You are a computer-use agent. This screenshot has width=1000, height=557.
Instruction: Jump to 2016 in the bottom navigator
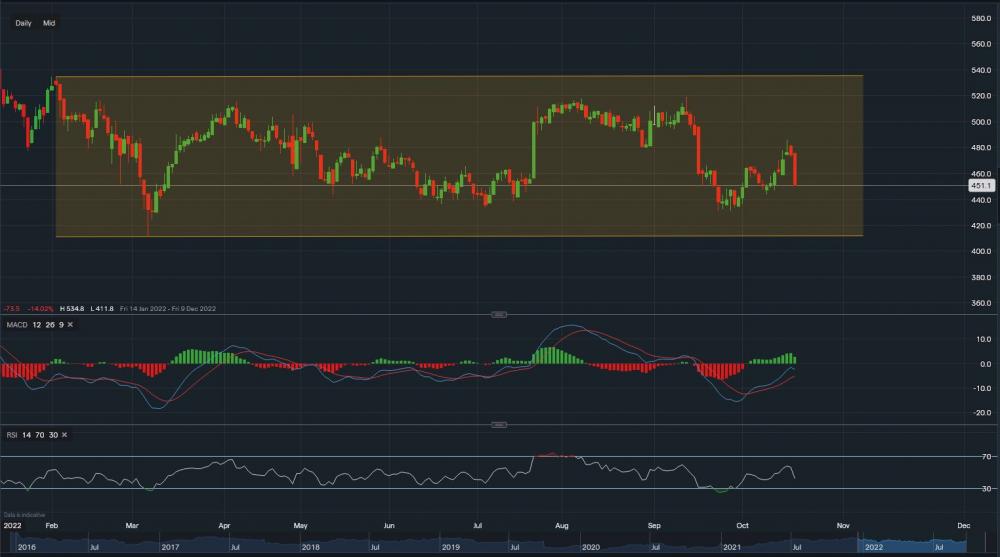click(x=27, y=547)
